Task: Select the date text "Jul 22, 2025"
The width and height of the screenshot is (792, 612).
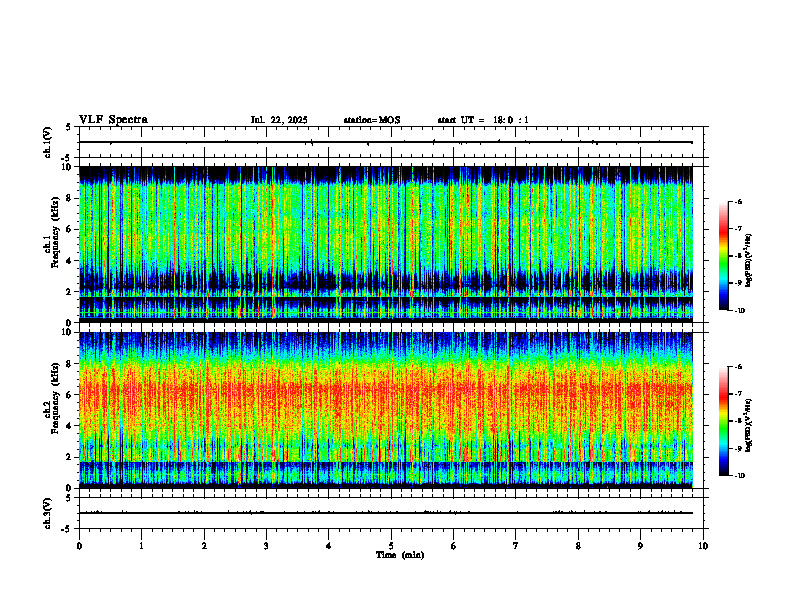Action: 279,120
